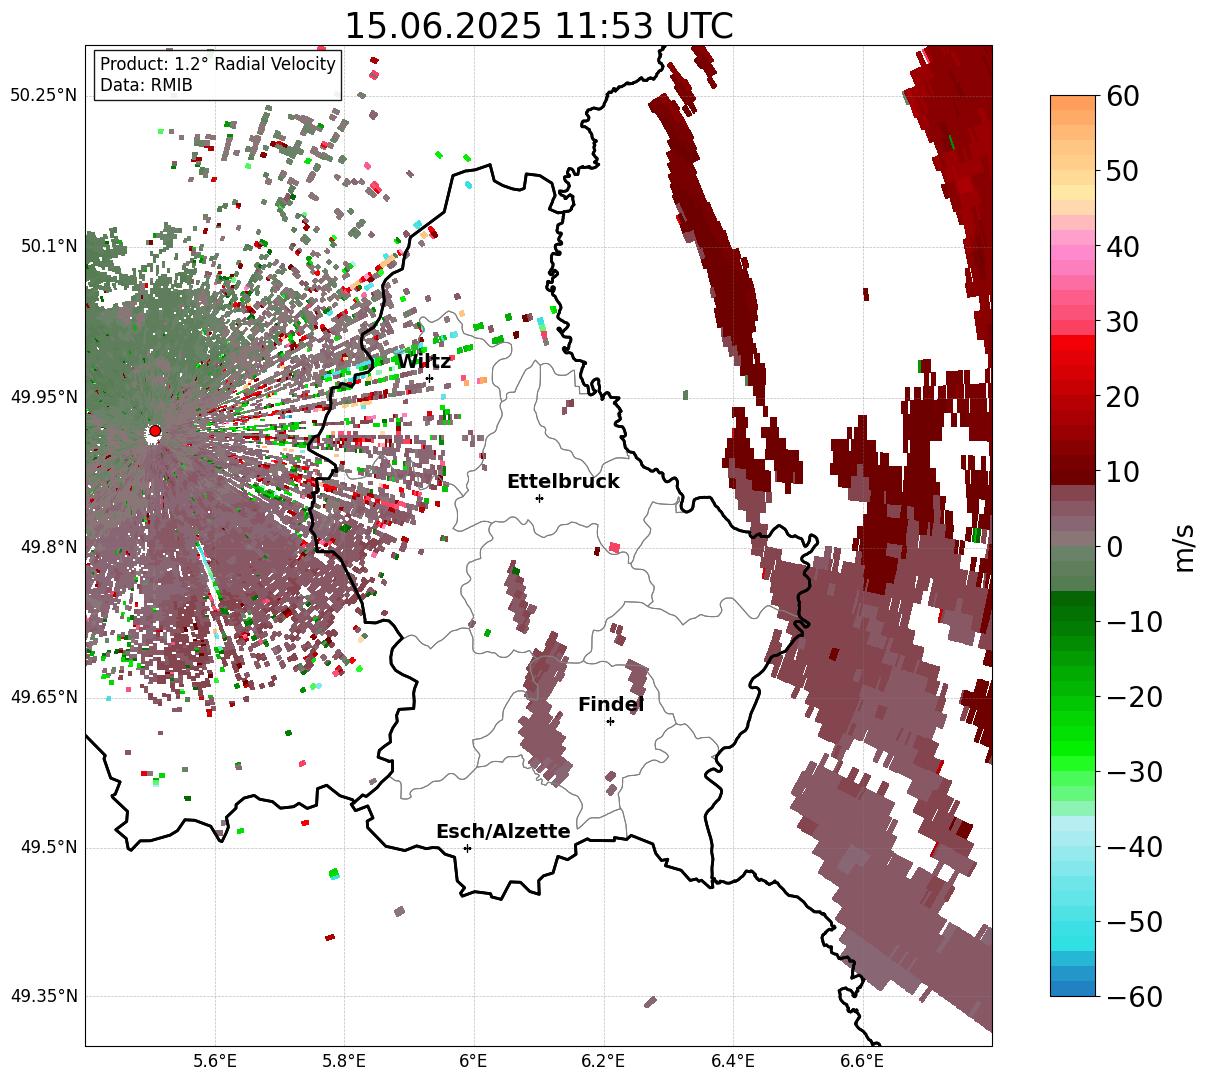Click the 5.8°E longitude label
The image size is (1207, 1081).
tap(344, 1061)
